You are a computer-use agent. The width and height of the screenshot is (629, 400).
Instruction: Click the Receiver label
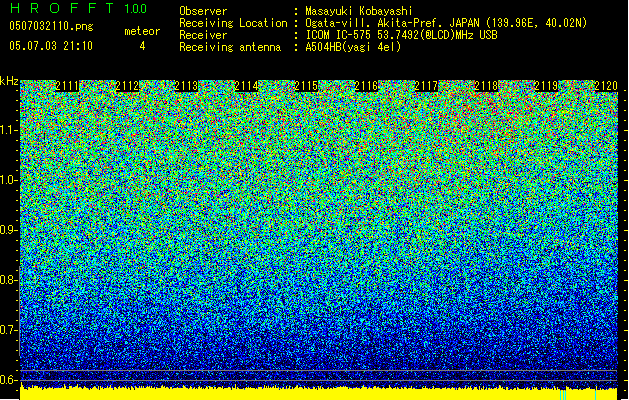pos(203,35)
